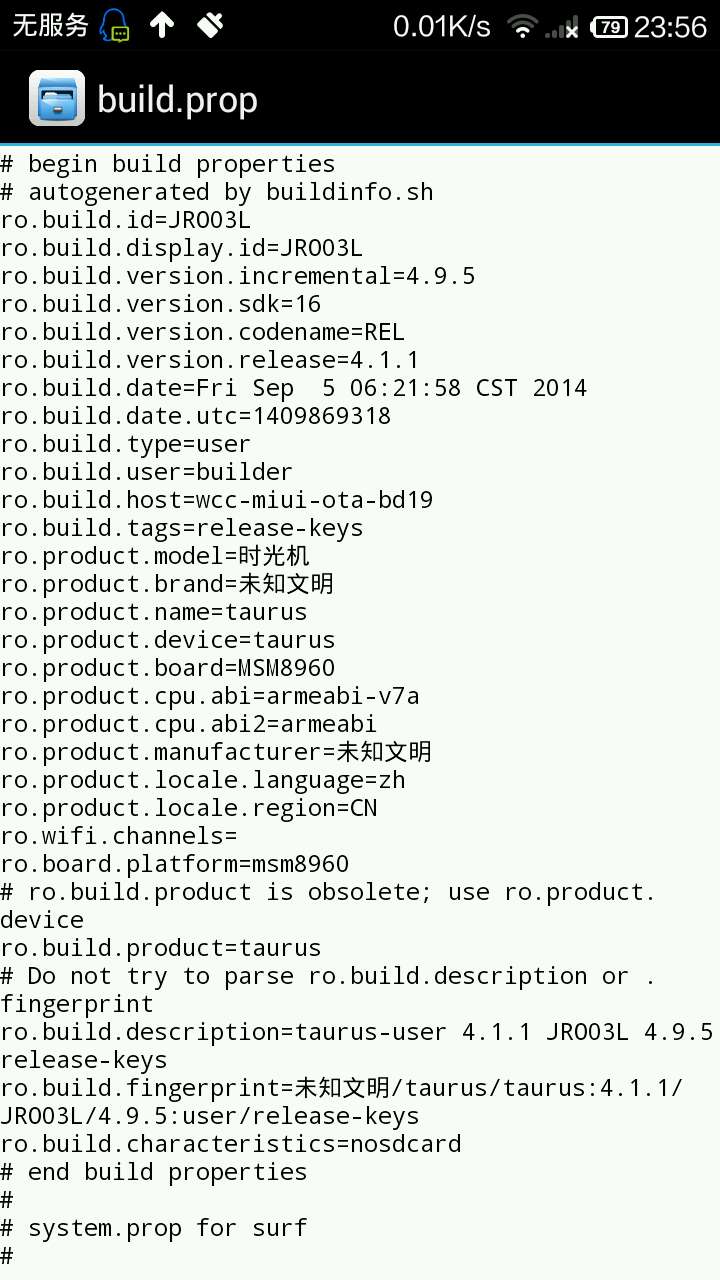Tap the ro.build.id=JRO03L line
The image size is (720, 1280).
pos(125,220)
